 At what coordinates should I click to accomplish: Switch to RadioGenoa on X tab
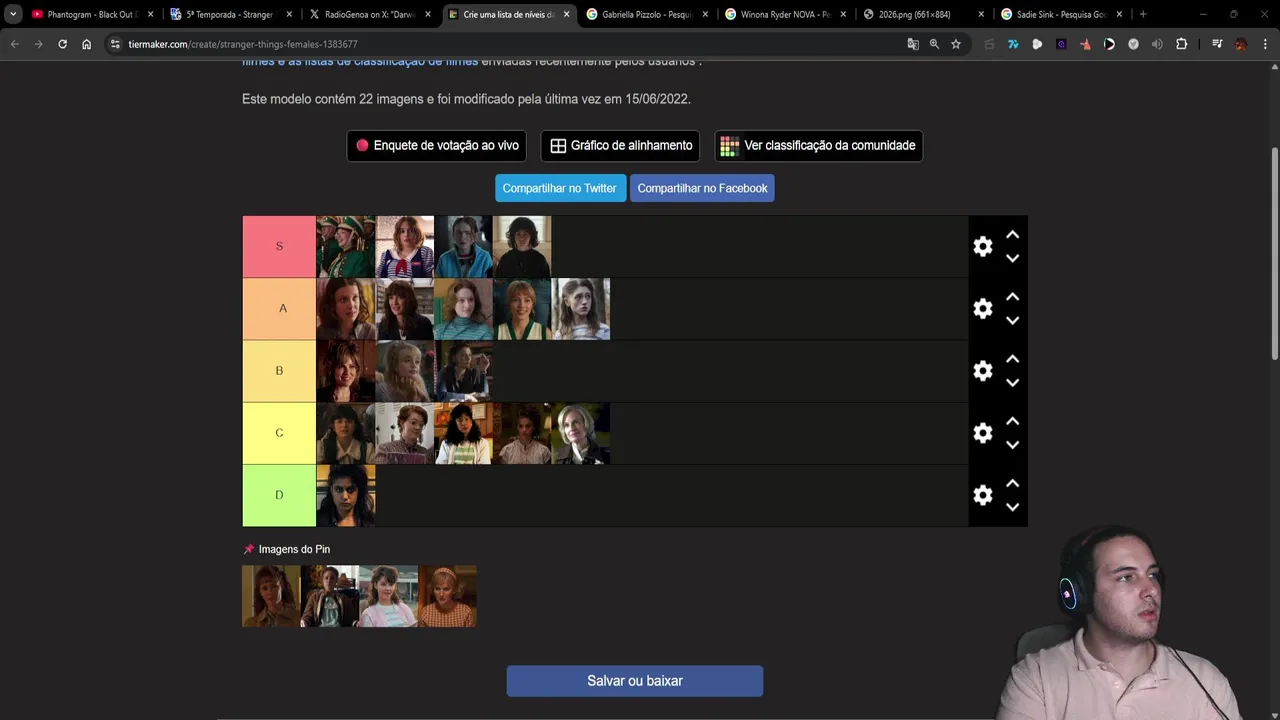pyautogui.click(x=368, y=14)
